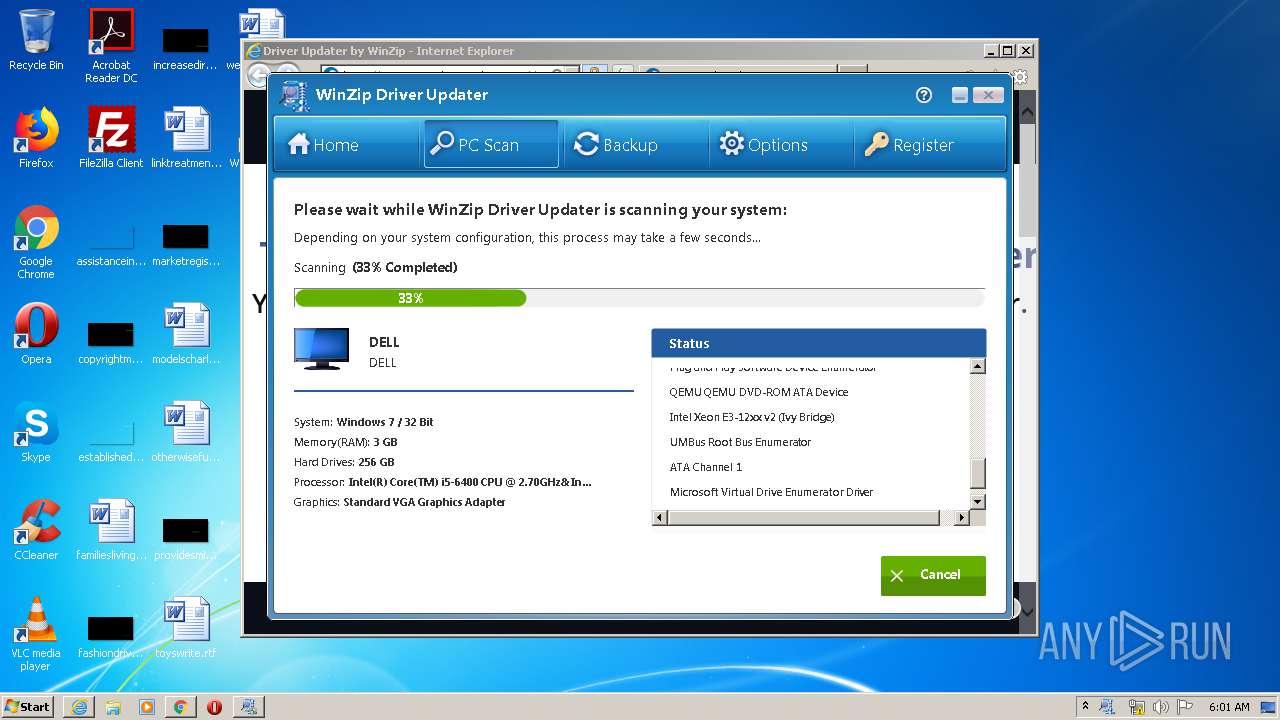Select the providesmi... desktop file
Image resolution: width=1280 pixels, height=720 pixels.
tap(186, 537)
